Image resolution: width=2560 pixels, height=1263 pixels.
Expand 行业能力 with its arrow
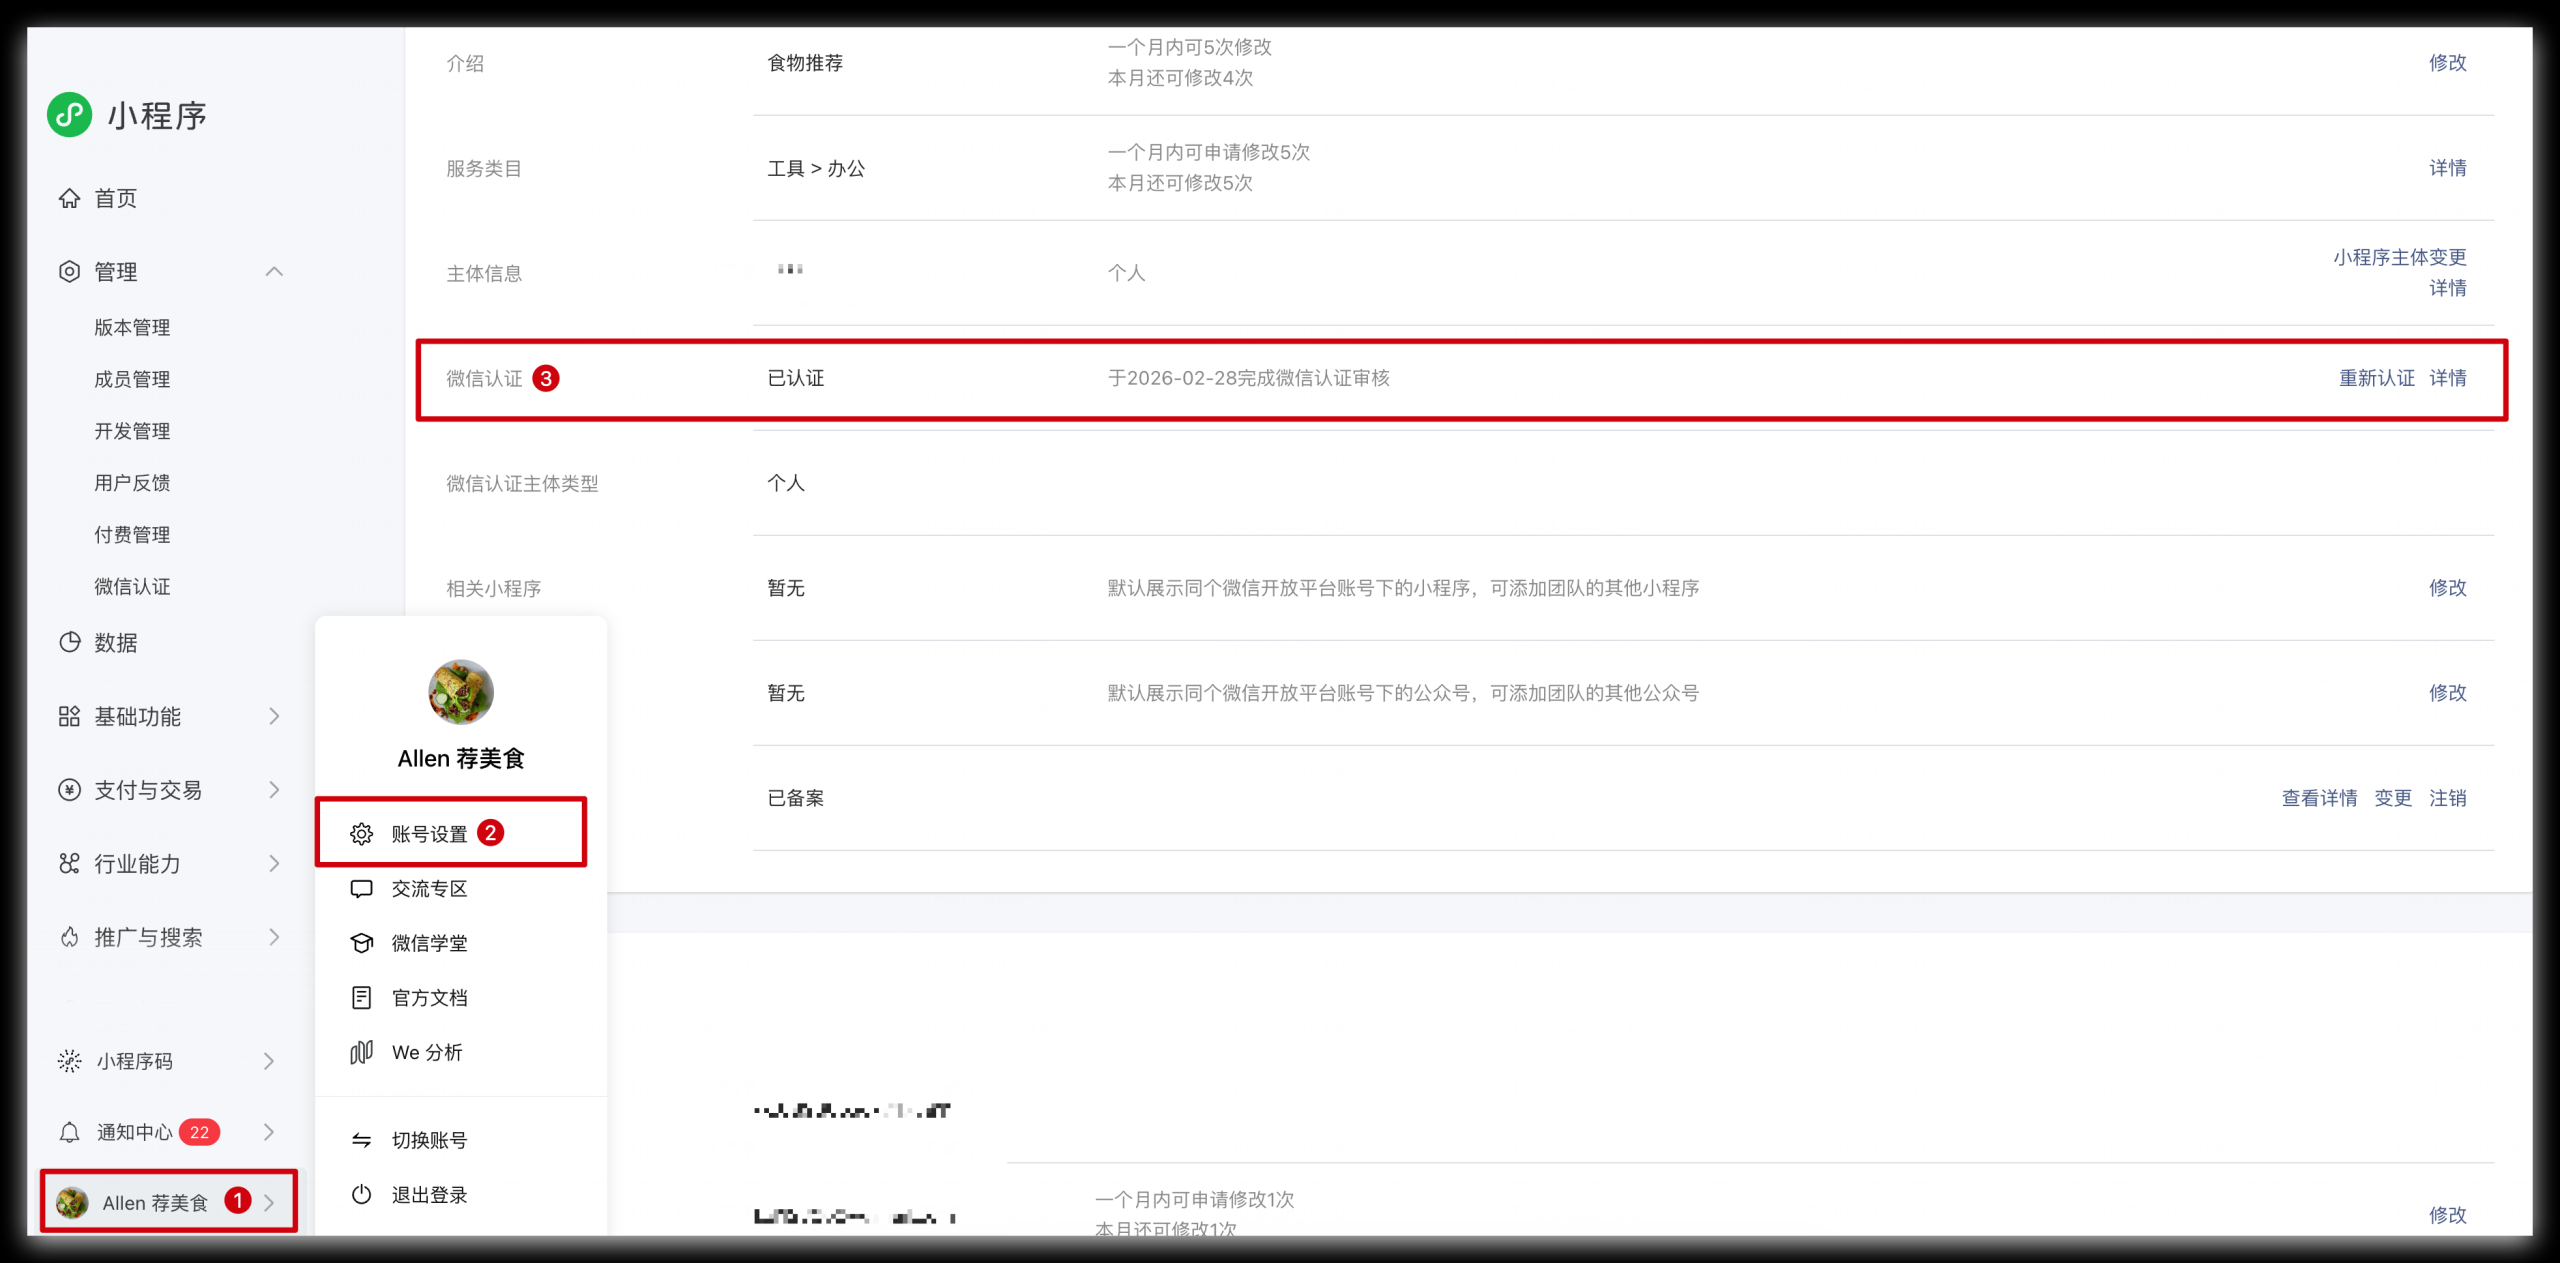pos(274,863)
